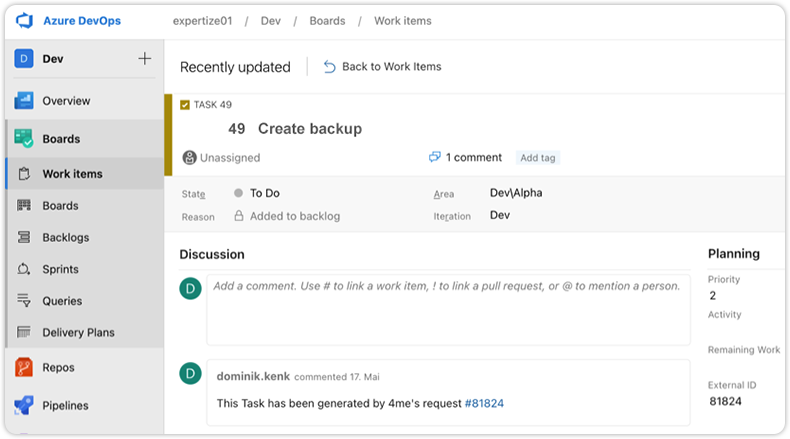Click the Recently updated heading
The height and width of the screenshot is (439, 790).
pos(235,67)
